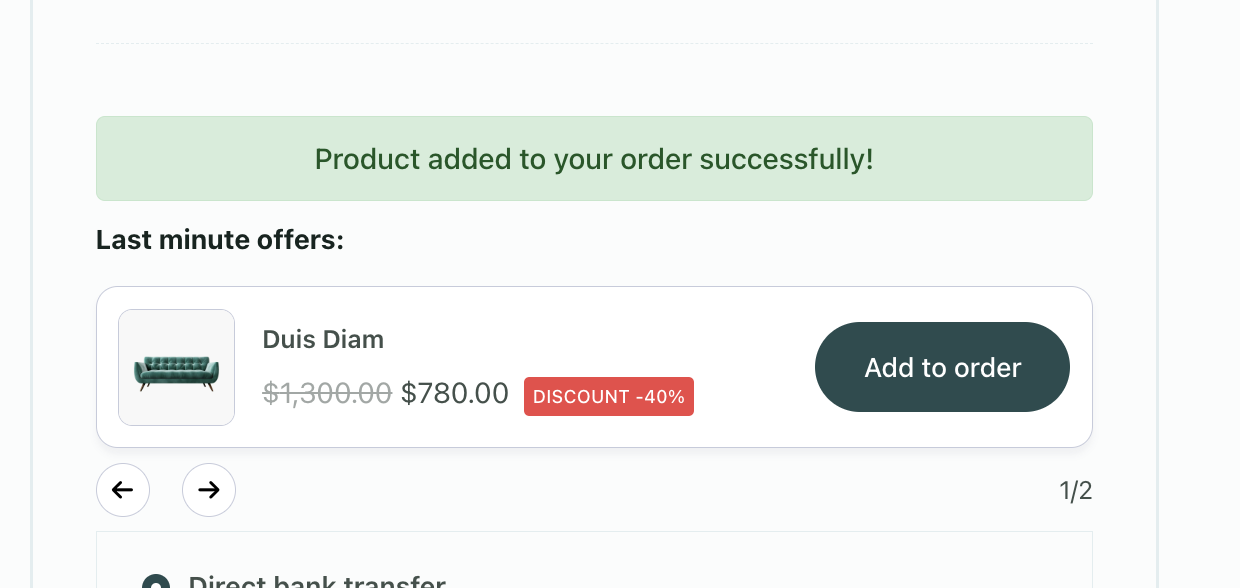Click the Add to order button

[x=942, y=367]
